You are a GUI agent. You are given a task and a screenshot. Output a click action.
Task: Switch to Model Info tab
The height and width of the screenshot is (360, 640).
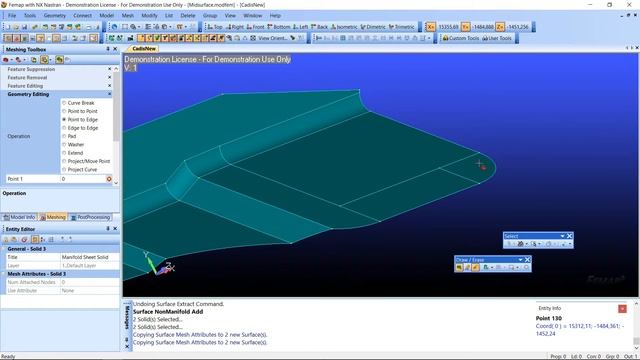point(19,217)
